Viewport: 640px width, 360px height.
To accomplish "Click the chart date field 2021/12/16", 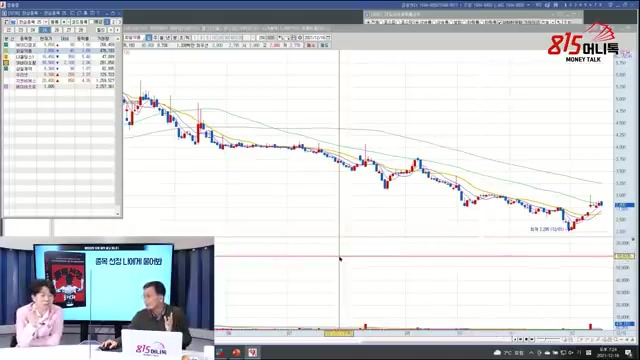I will (315, 38).
